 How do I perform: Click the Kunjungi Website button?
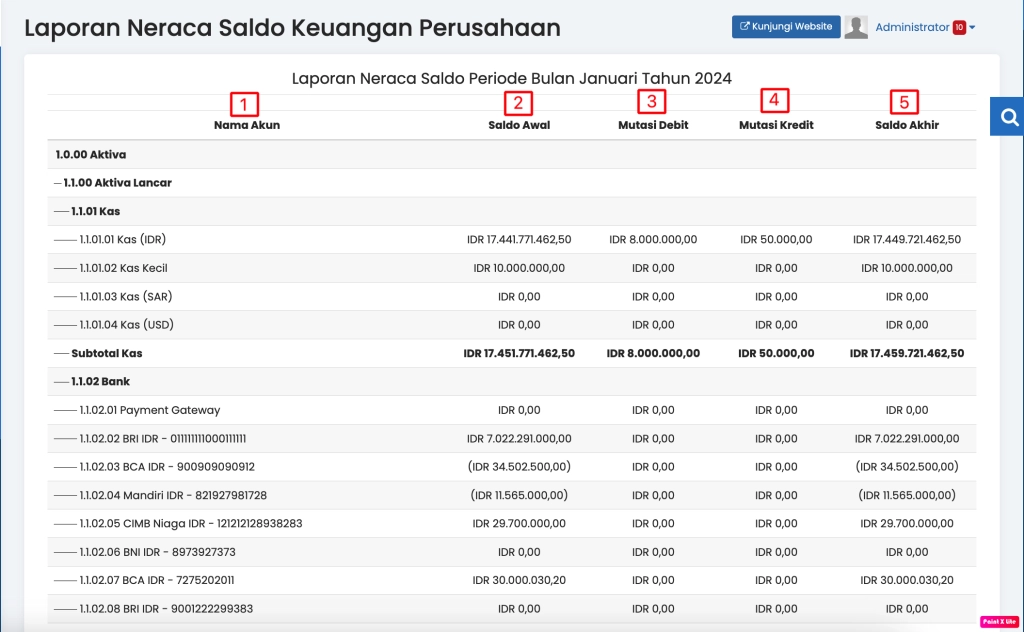click(x=786, y=26)
